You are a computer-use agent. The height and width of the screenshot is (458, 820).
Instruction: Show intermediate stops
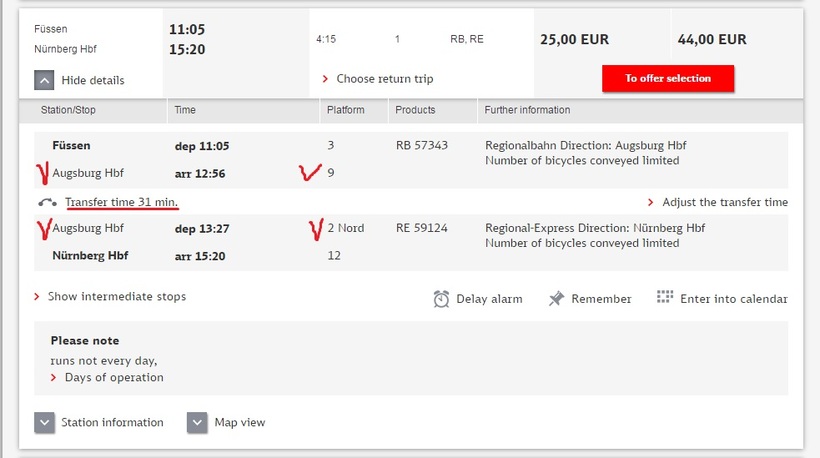pyautogui.click(x=116, y=297)
